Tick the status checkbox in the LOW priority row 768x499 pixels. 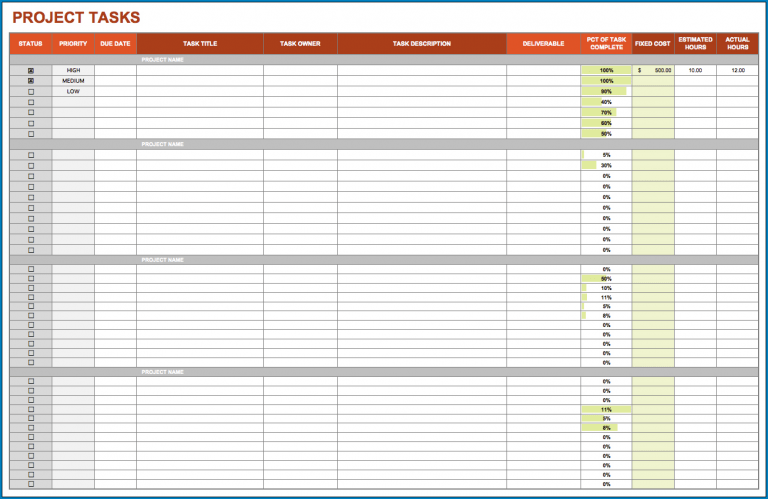pos(31,92)
